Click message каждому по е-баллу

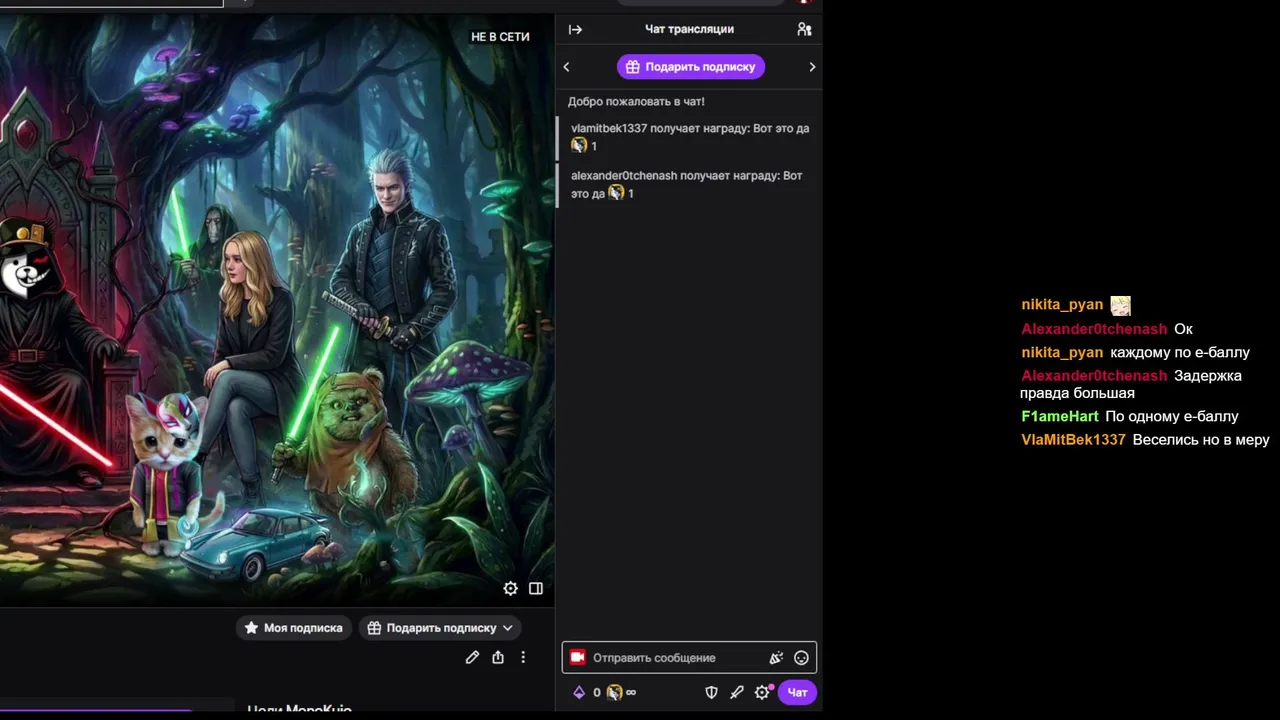[1180, 352]
